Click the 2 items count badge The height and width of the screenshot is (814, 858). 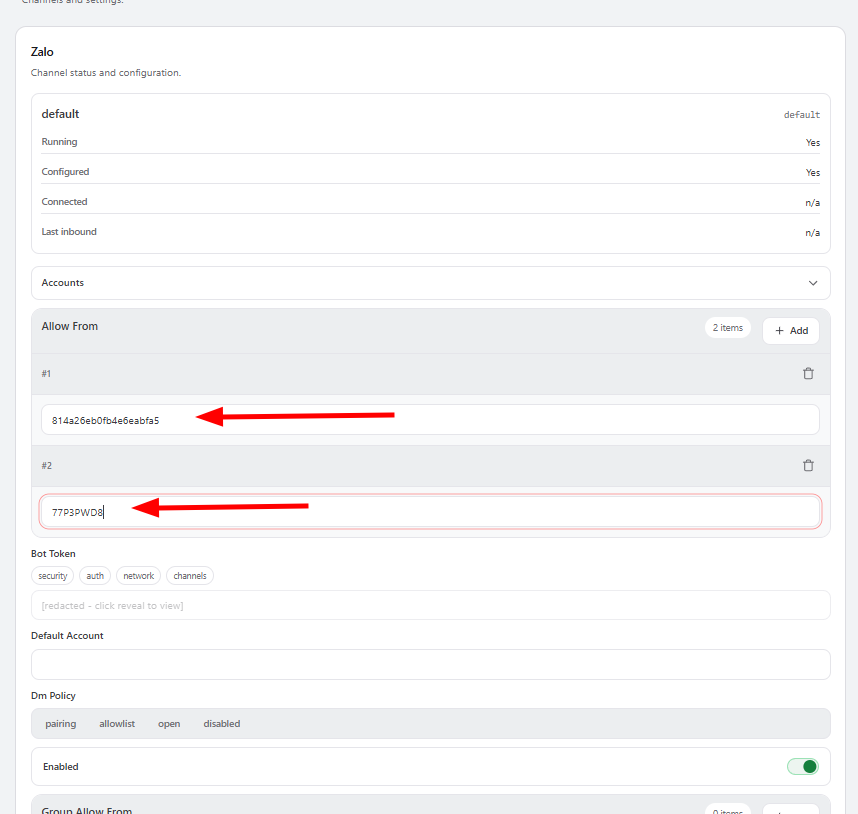coord(727,328)
